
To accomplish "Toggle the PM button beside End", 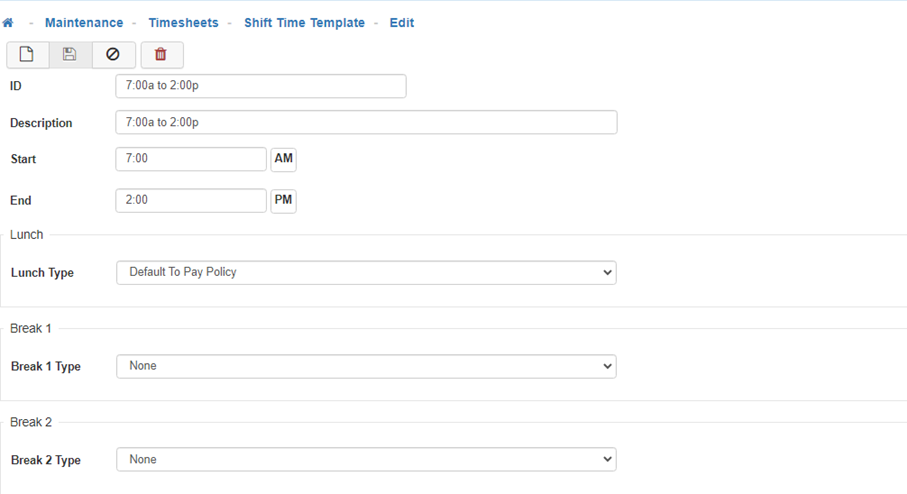I will point(283,200).
